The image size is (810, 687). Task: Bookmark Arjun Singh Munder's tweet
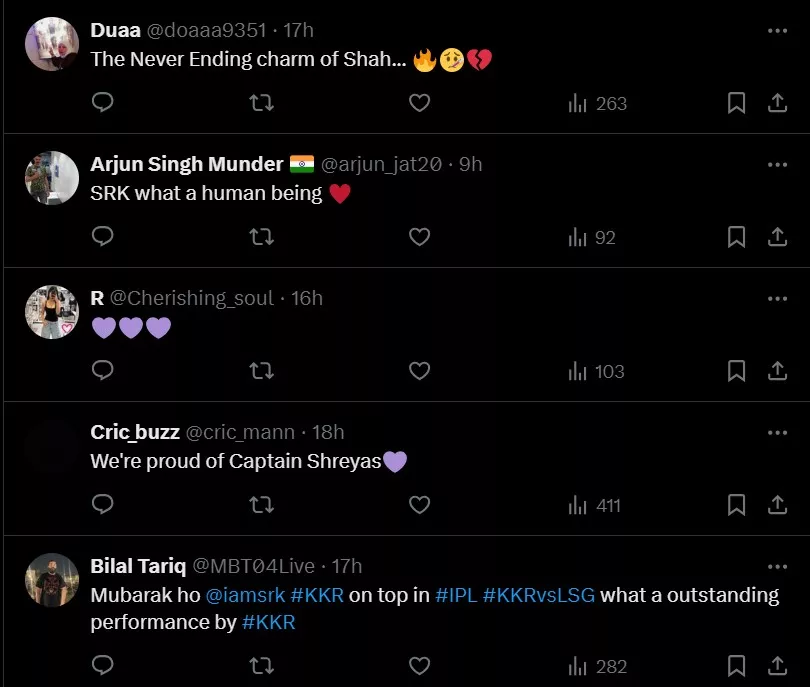(736, 237)
